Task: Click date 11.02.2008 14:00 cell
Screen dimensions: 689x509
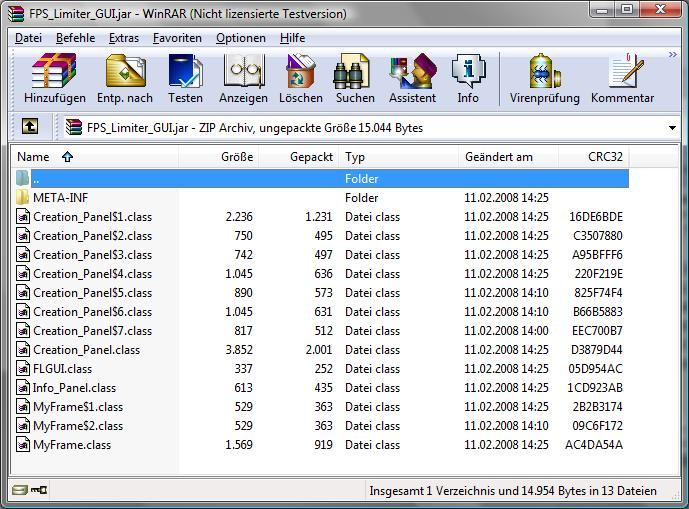Action: pyautogui.click(x=506, y=331)
